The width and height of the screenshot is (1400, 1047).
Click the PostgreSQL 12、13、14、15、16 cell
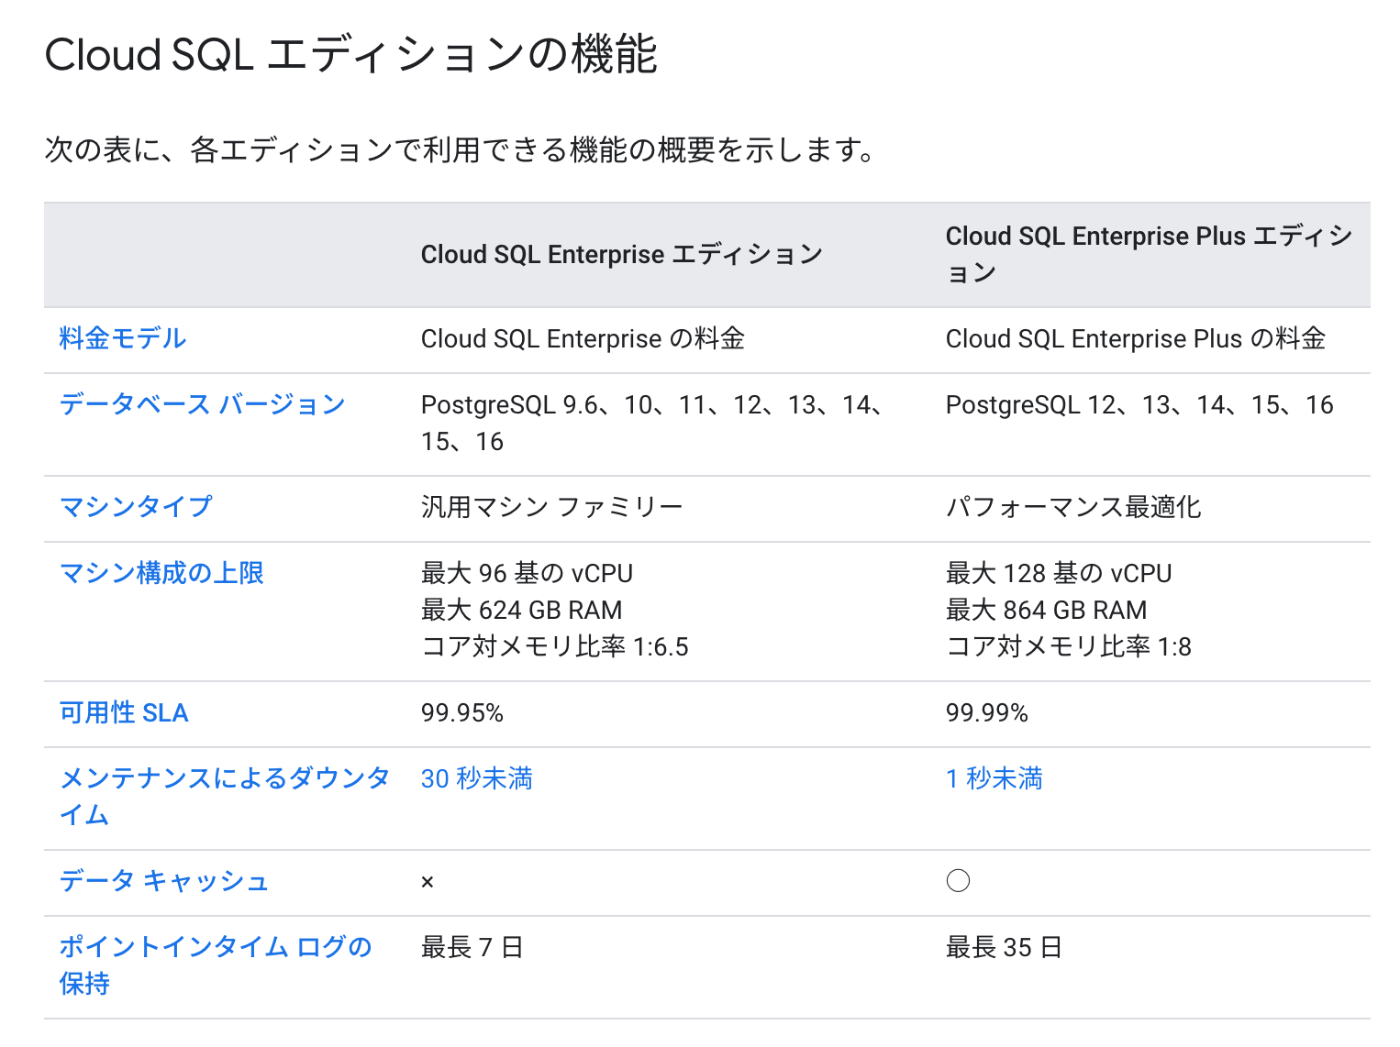[1140, 404]
